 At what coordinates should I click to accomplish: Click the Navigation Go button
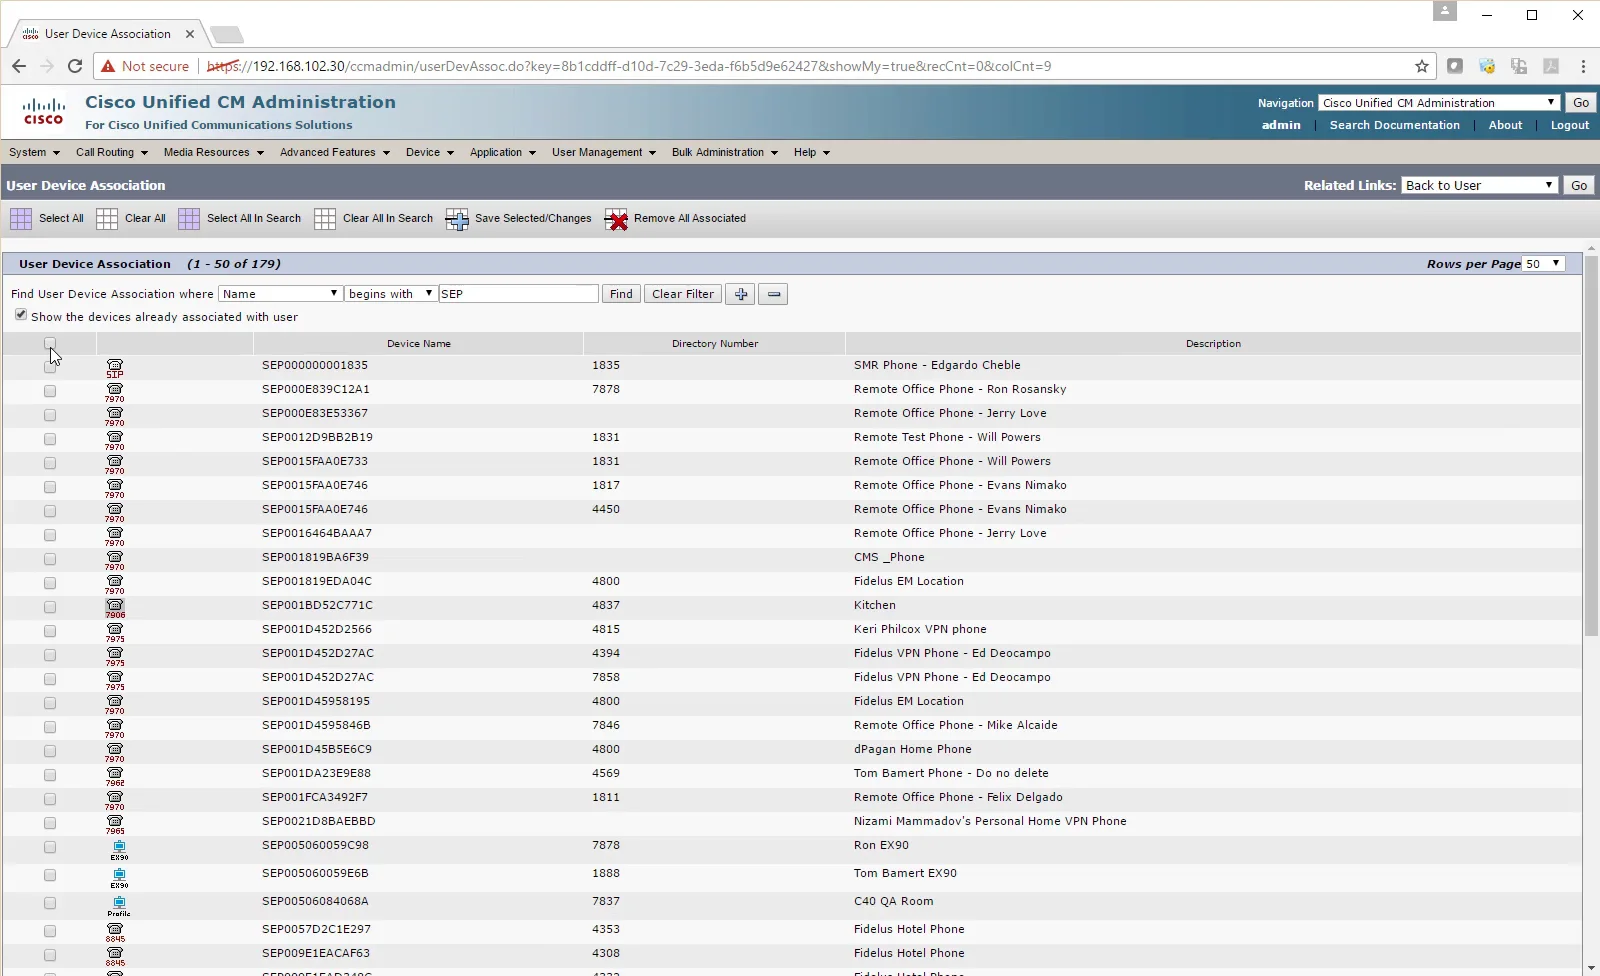tap(1581, 103)
